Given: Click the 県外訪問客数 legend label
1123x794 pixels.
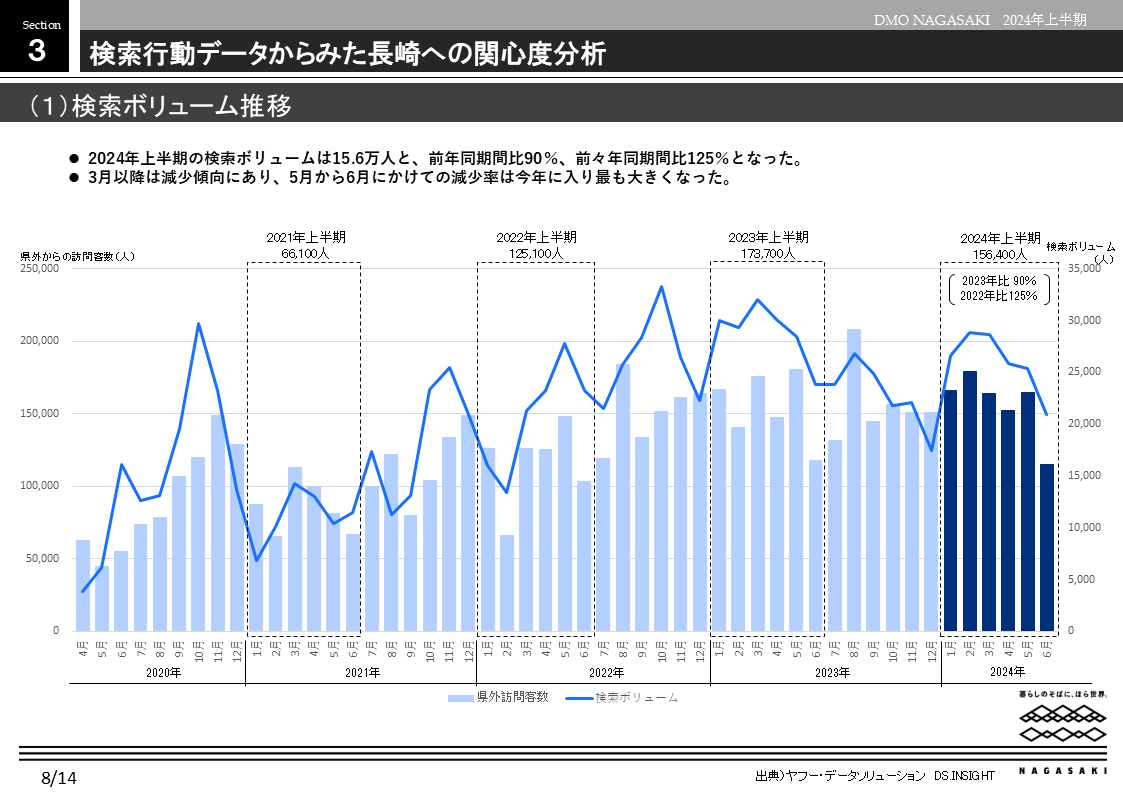Looking at the screenshot, I should [513, 697].
